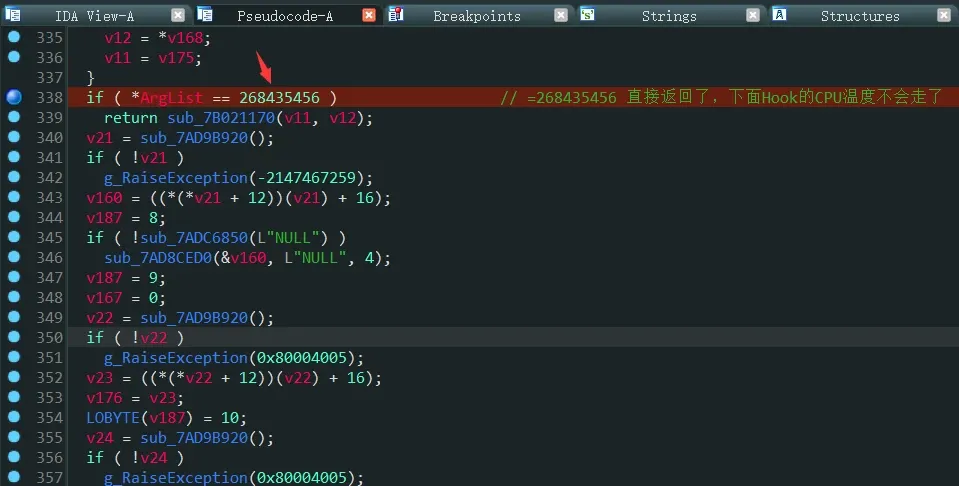Toggle breakpoint dot on line 345
Viewport: 959px width, 486px height.
click(13, 237)
